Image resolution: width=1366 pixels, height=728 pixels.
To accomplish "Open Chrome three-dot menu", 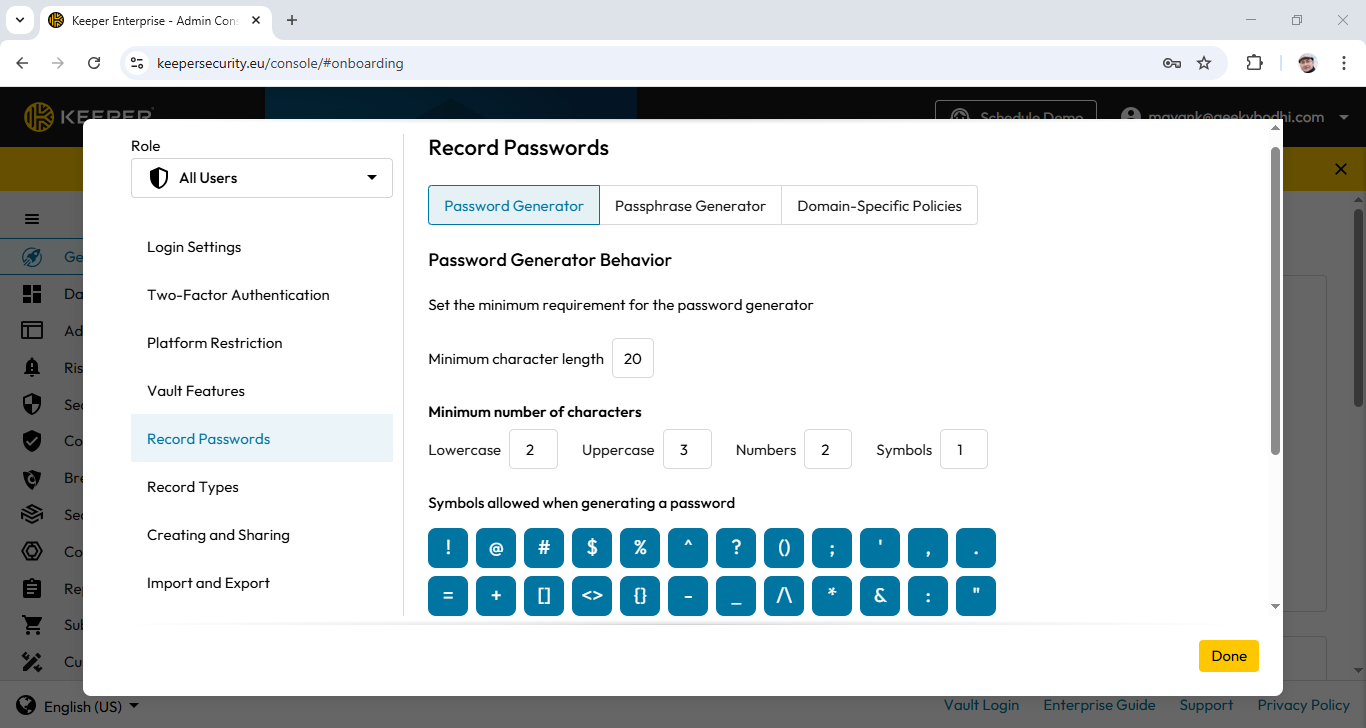I will click(1344, 63).
